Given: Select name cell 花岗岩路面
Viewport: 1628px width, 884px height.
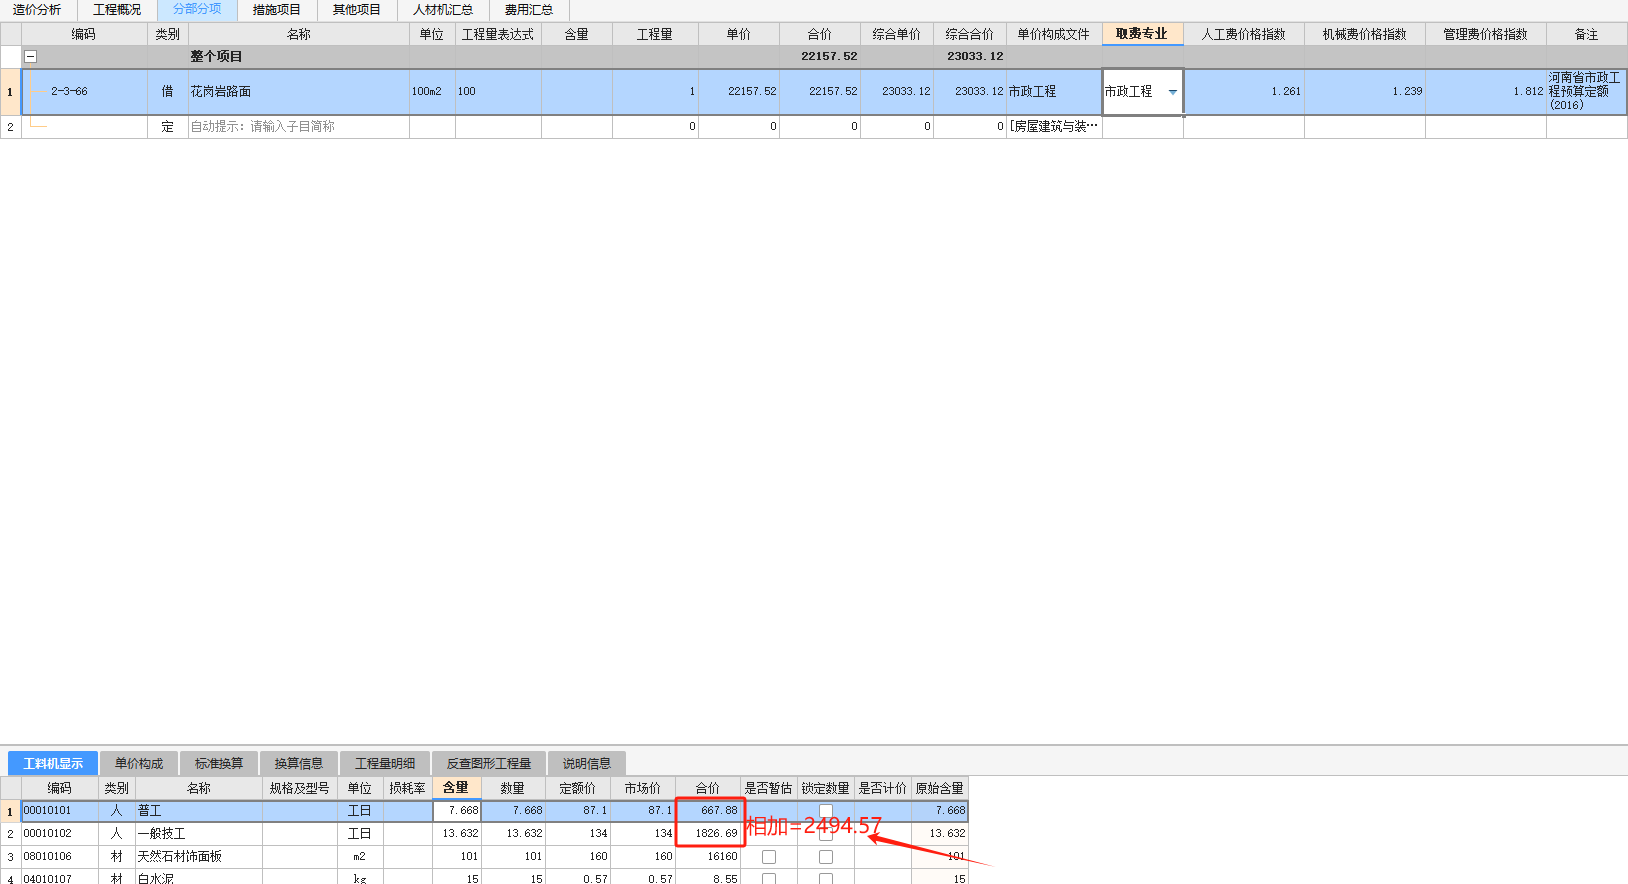Looking at the screenshot, I should tap(299, 91).
